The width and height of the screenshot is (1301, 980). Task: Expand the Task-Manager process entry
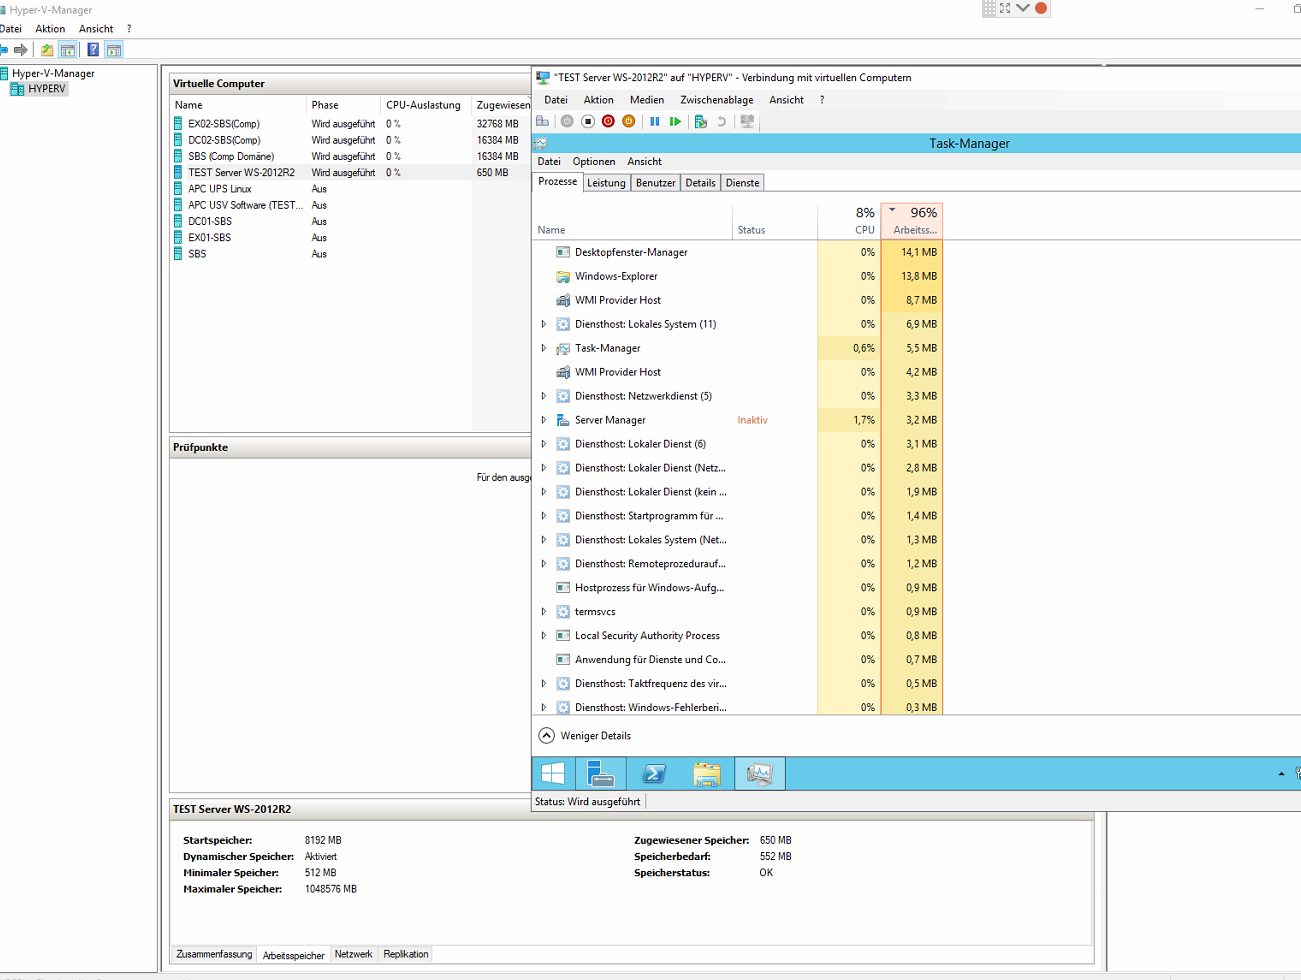[x=544, y=348]
